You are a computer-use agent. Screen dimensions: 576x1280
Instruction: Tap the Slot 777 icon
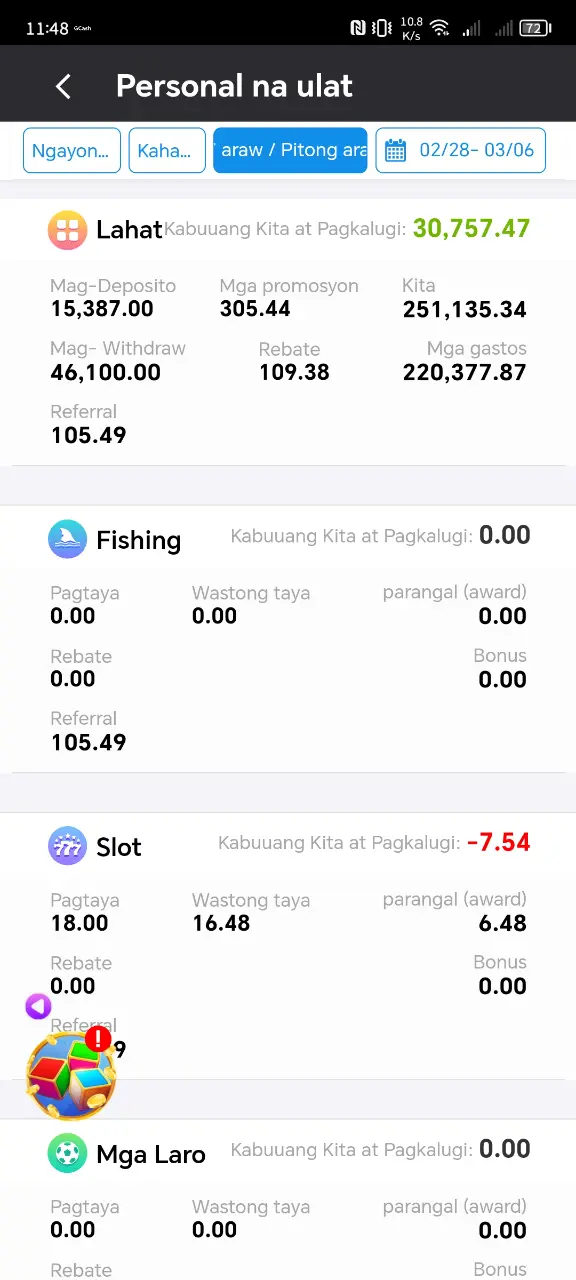(x=67, y=847)
